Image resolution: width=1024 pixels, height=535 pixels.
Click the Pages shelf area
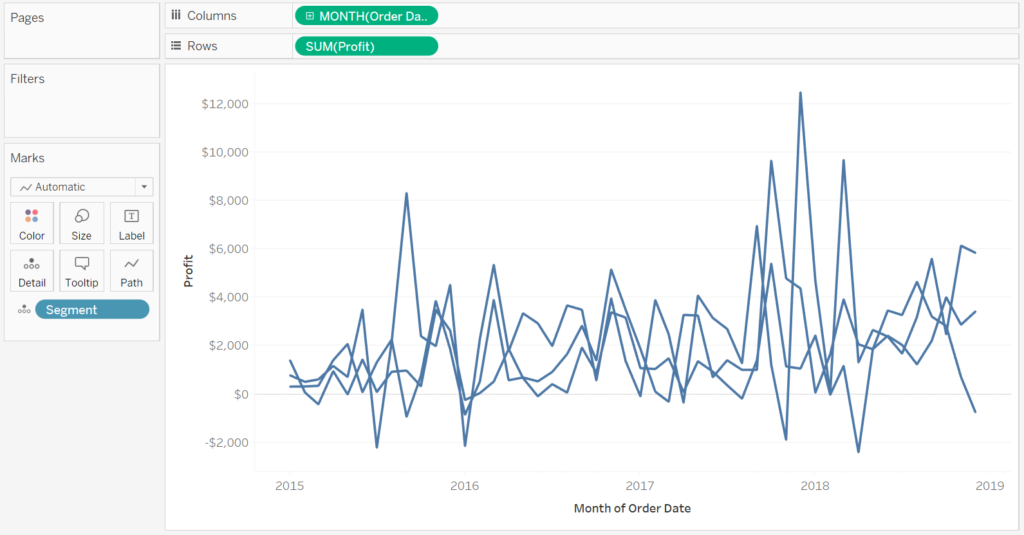[x=82, y=31]
